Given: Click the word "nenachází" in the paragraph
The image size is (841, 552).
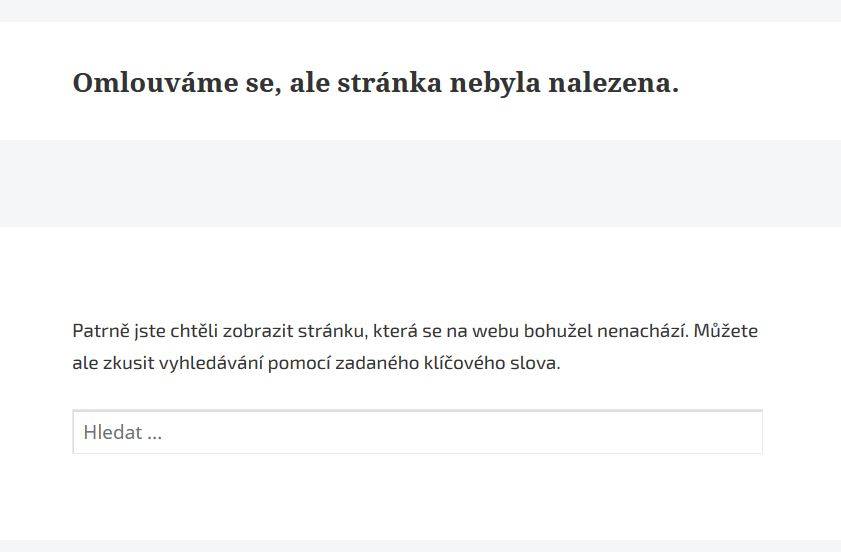Looking at the screenshot, I should coord(641,331).
